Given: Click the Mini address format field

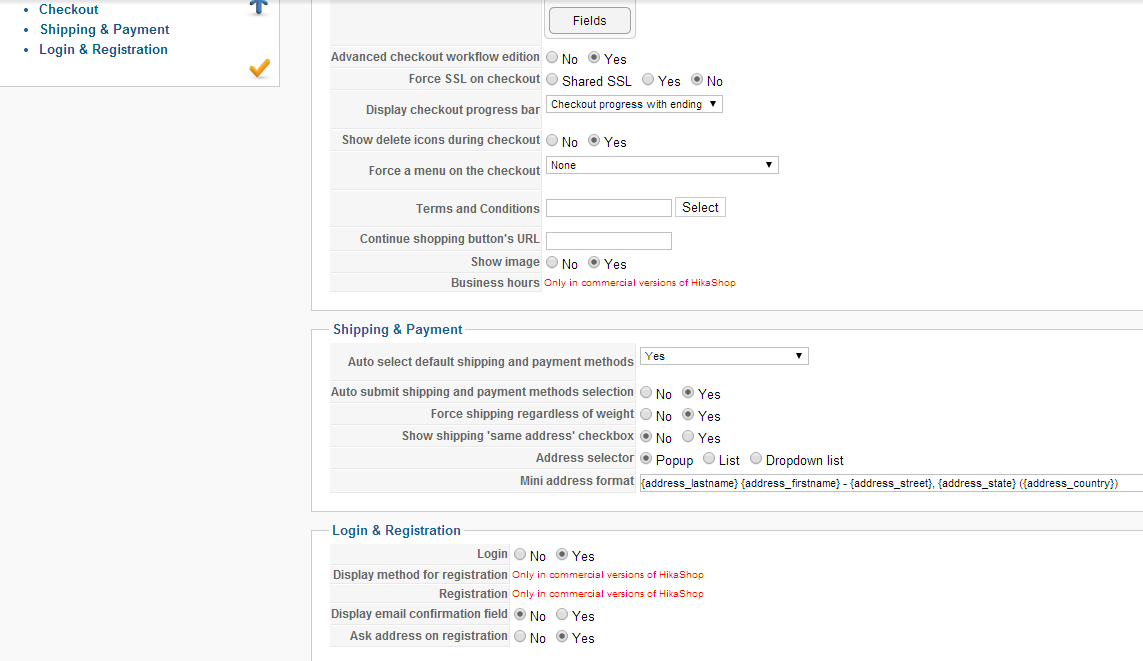Looking at the screenshot, I should click(x=890, y=483).
